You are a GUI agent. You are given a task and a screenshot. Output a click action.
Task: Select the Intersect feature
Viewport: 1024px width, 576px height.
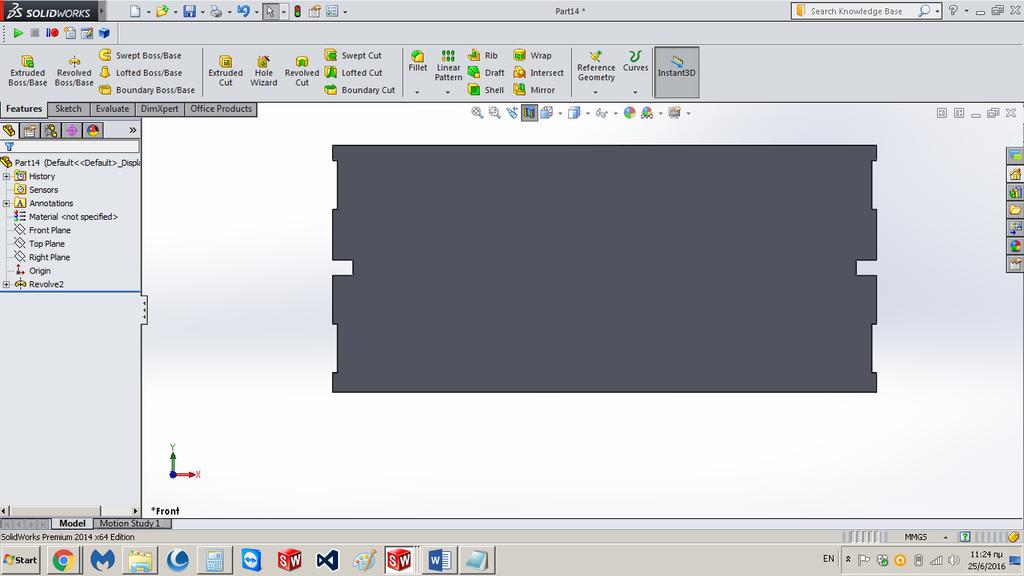click(x=539, y=72)
